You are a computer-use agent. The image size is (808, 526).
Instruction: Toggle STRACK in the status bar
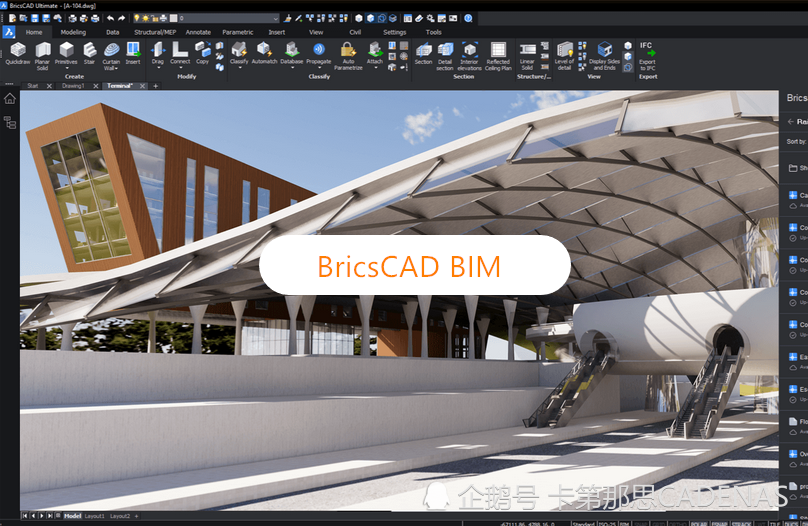pos(741,523)
